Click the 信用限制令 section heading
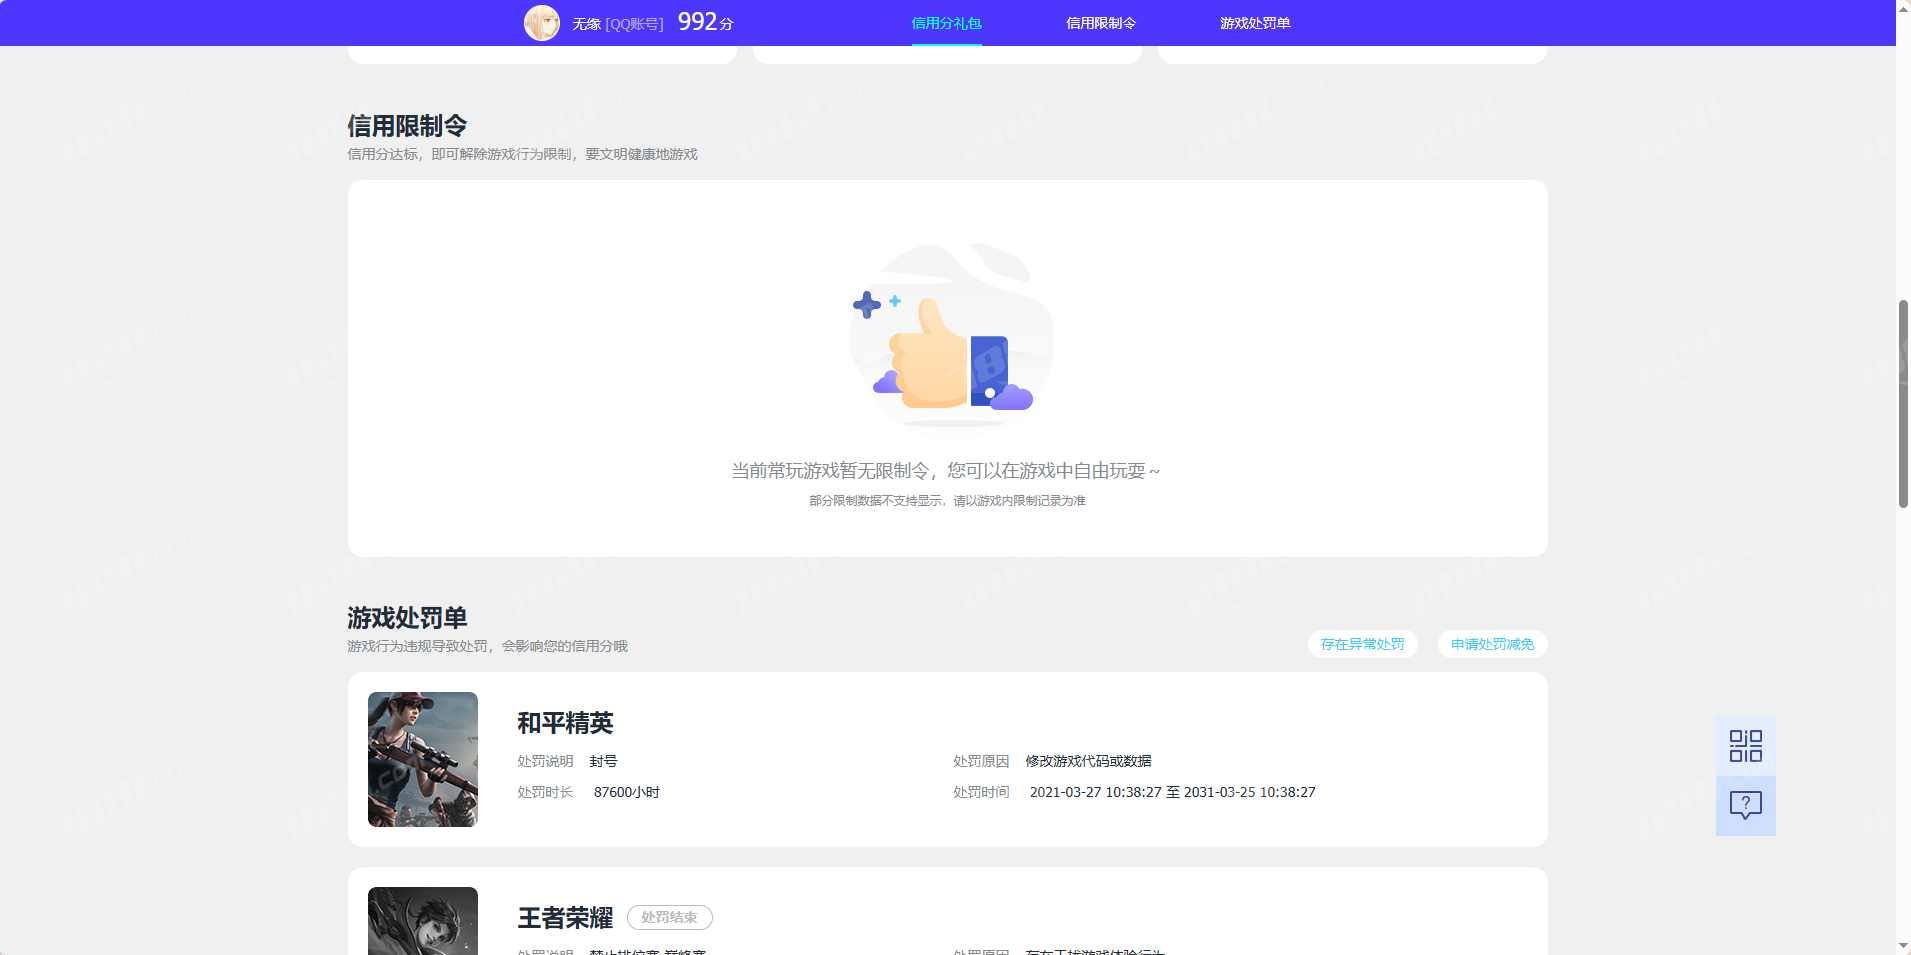The width and height of the screenshot is (1911, 955). [407, 126]
